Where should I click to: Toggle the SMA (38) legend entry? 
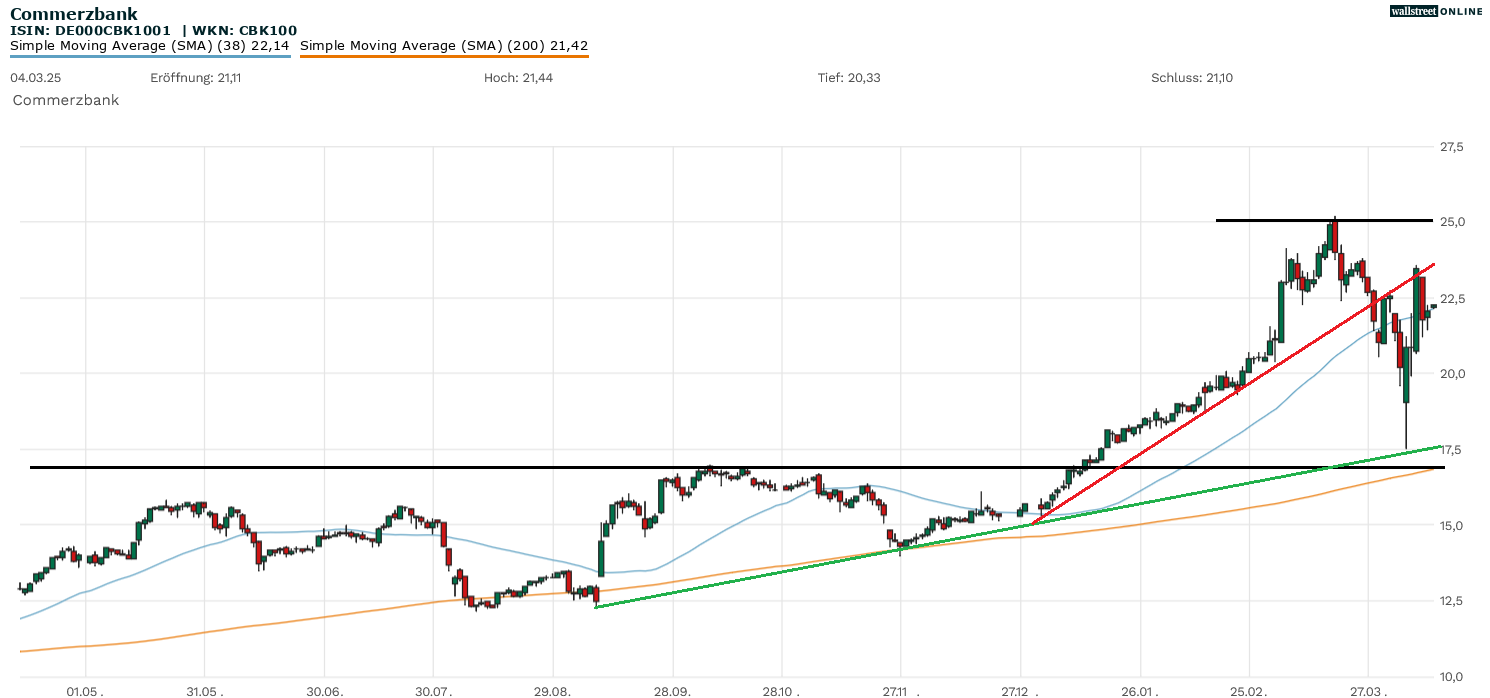coord(150,45)
